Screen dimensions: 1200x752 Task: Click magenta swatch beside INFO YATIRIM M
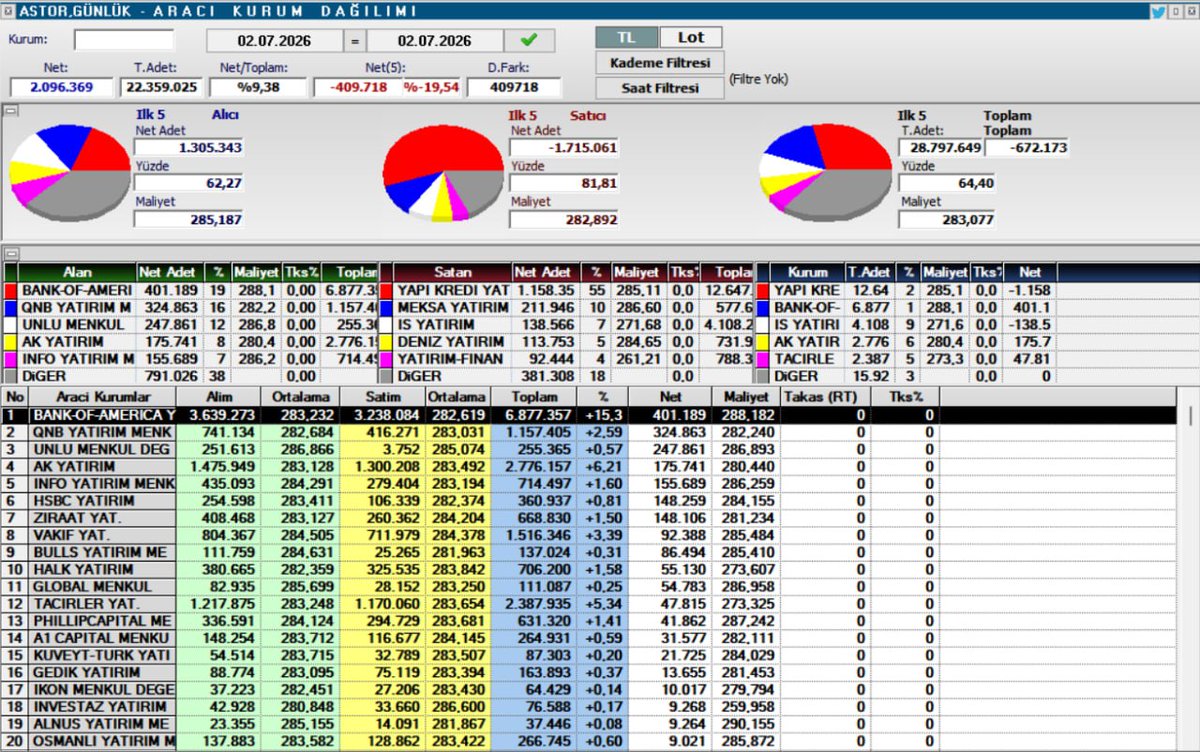pos(10,358)
